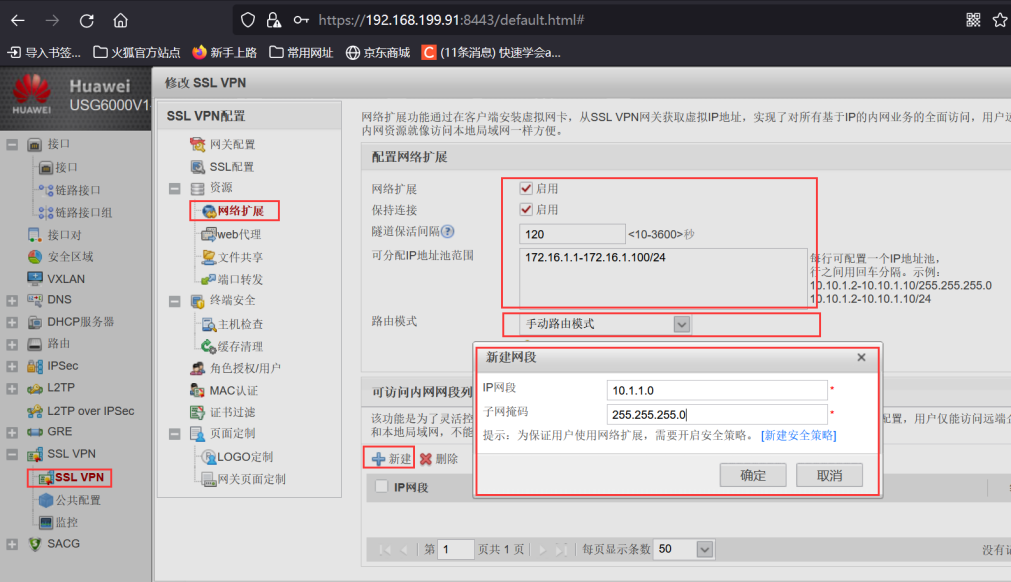Viewport: 1011px width, 582px height.
Task: Collapse the 资源 section
Action: click(175, 188)
